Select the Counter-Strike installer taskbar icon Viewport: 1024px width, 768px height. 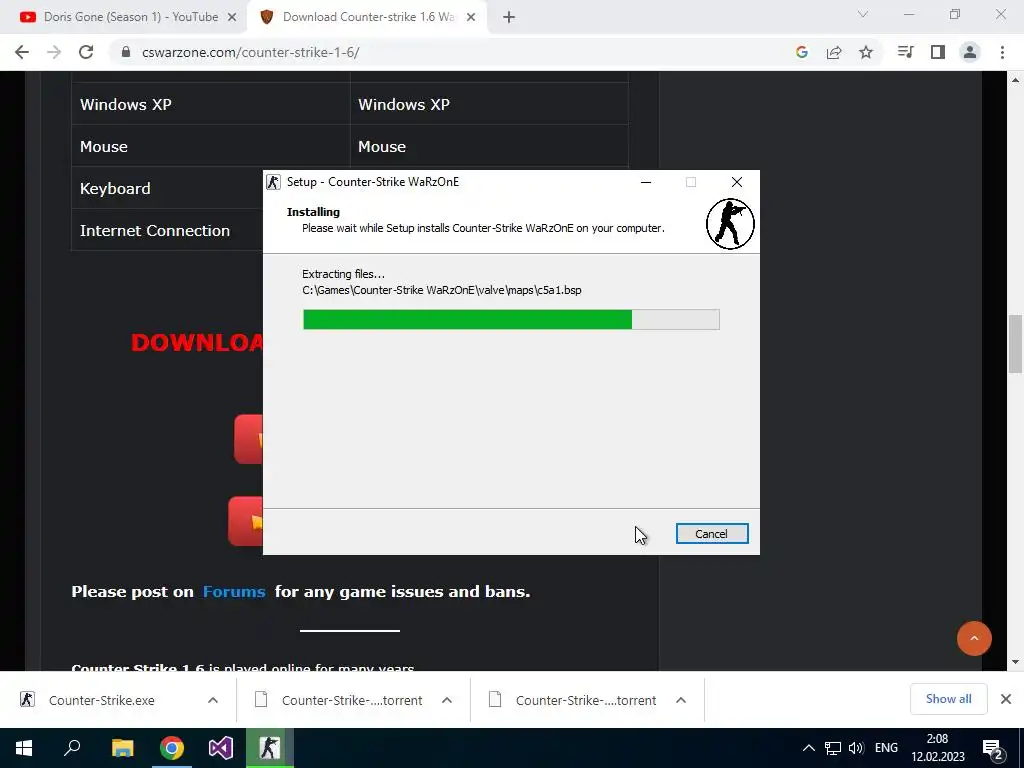coord(270,748)
